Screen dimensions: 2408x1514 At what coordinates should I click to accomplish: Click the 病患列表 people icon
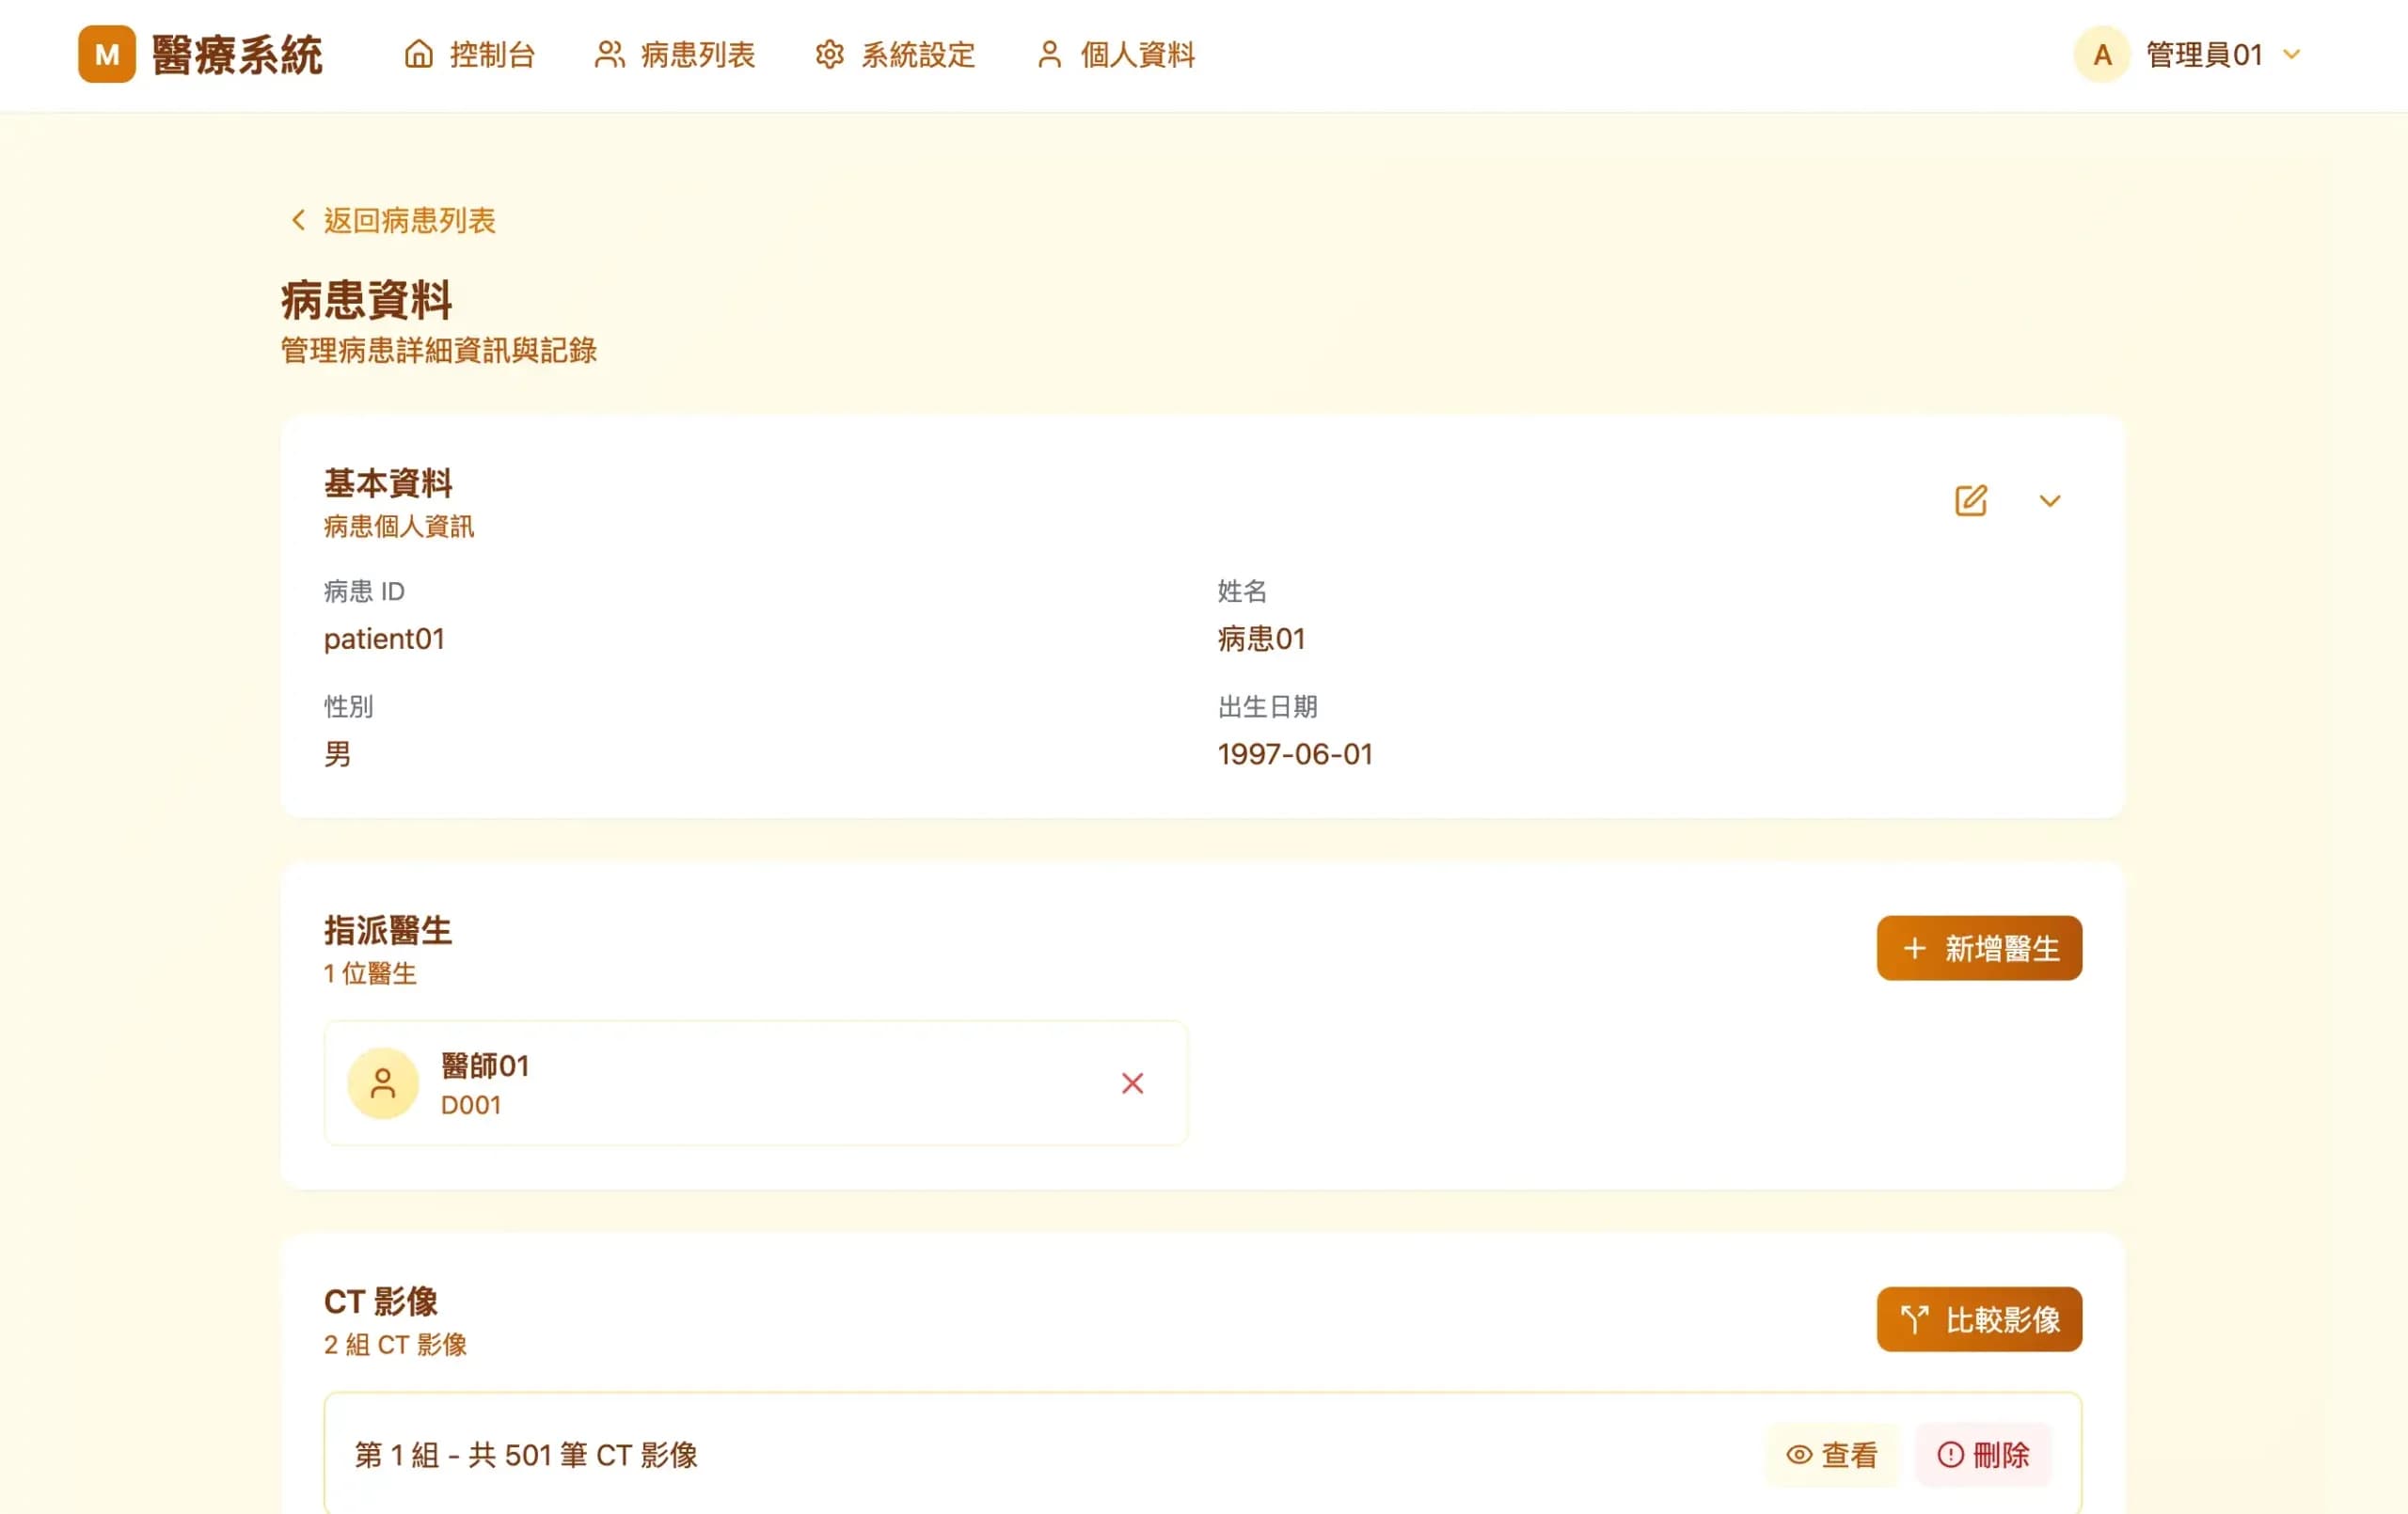coord(609,55)
